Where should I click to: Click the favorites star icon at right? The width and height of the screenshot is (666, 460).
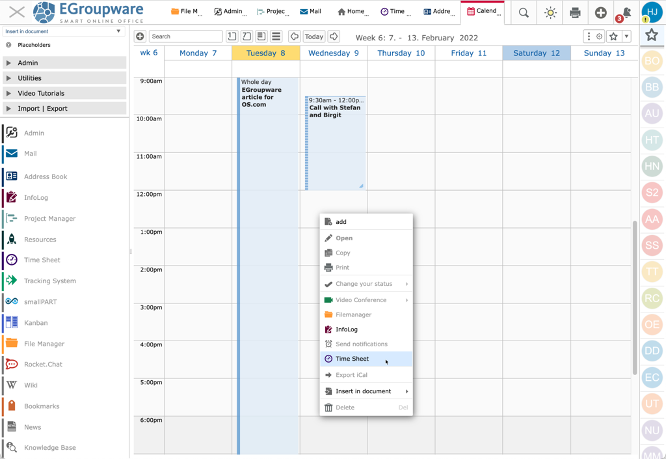pos(652,35)
